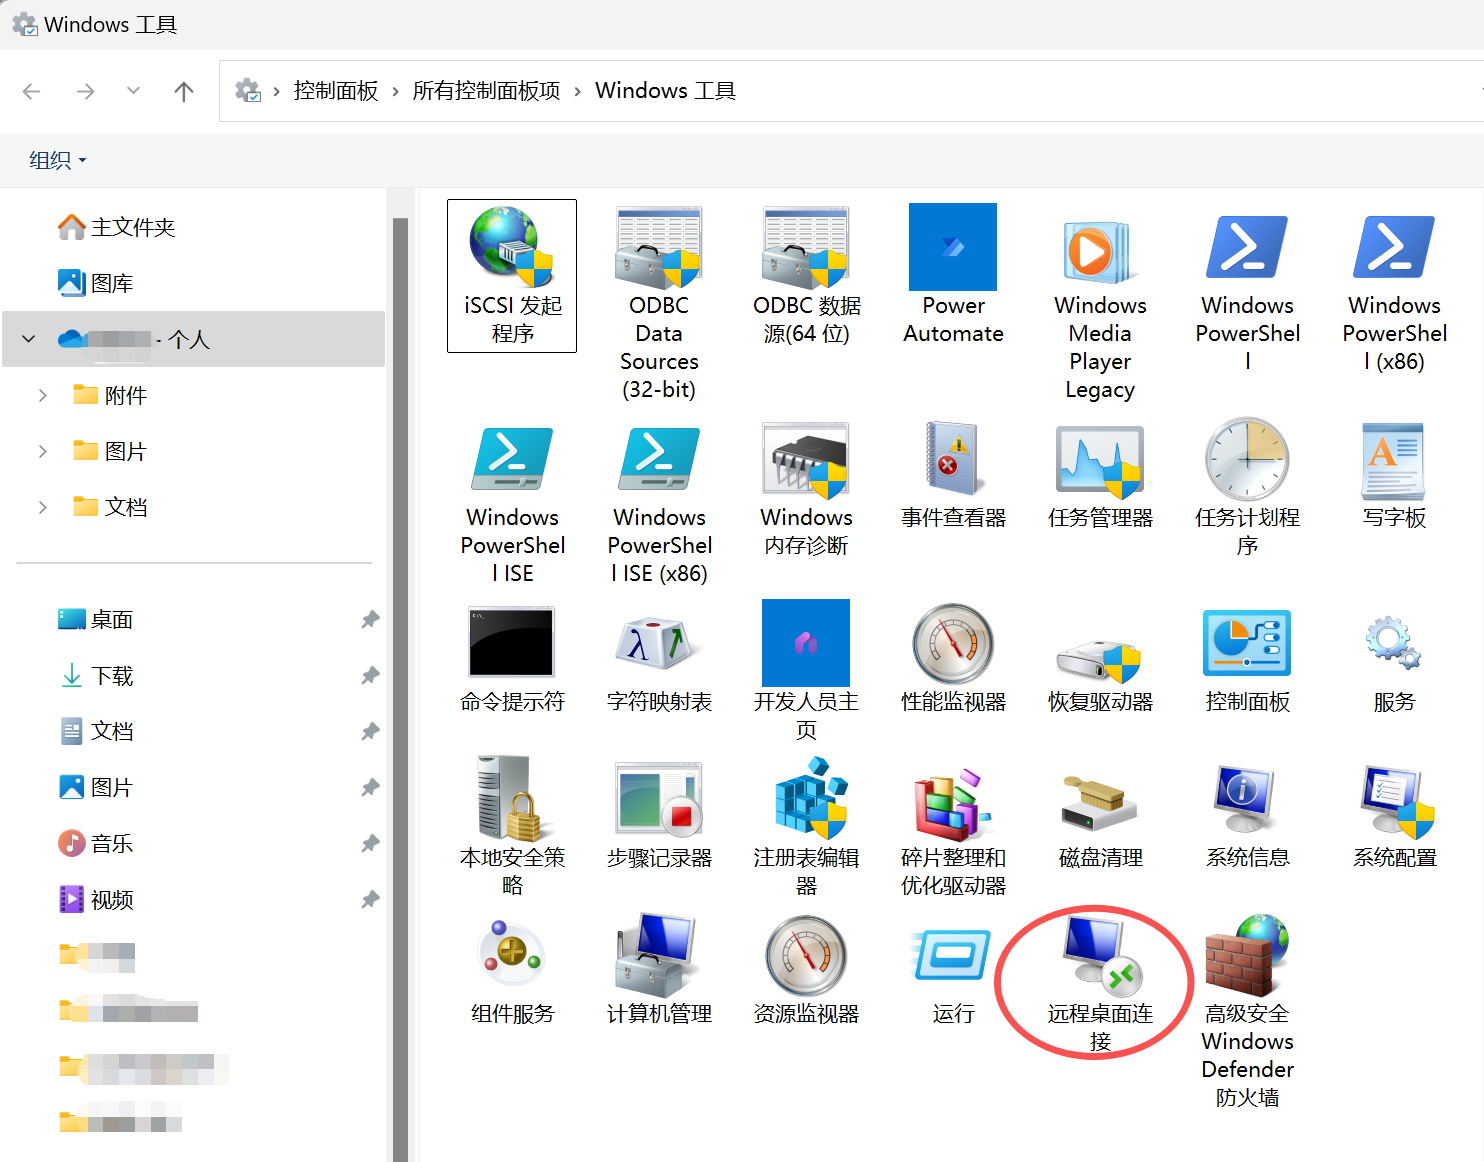
Task: Open 开发人员主页
Action: [x=806, y=672]
